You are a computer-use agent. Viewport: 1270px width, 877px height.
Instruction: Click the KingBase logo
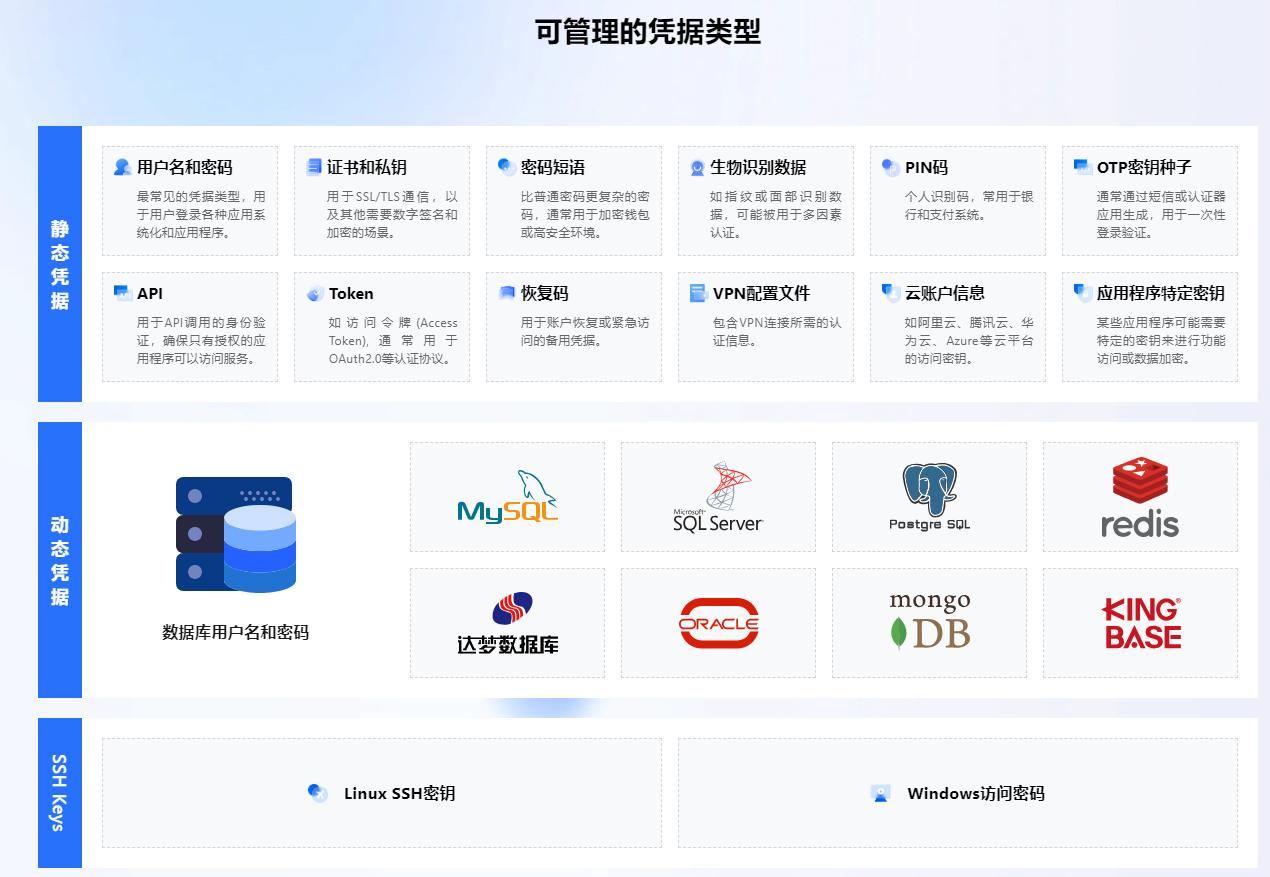pyautogui.click(x=1141, y=623)
